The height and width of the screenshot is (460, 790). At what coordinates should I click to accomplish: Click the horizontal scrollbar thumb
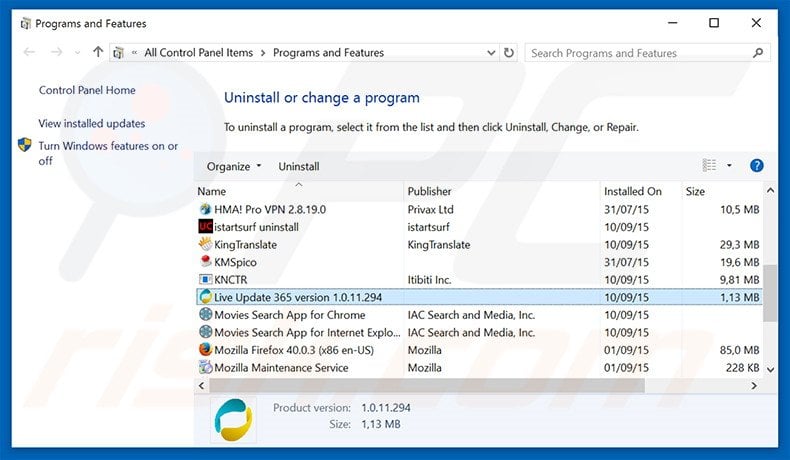click(x=427, y=385)
